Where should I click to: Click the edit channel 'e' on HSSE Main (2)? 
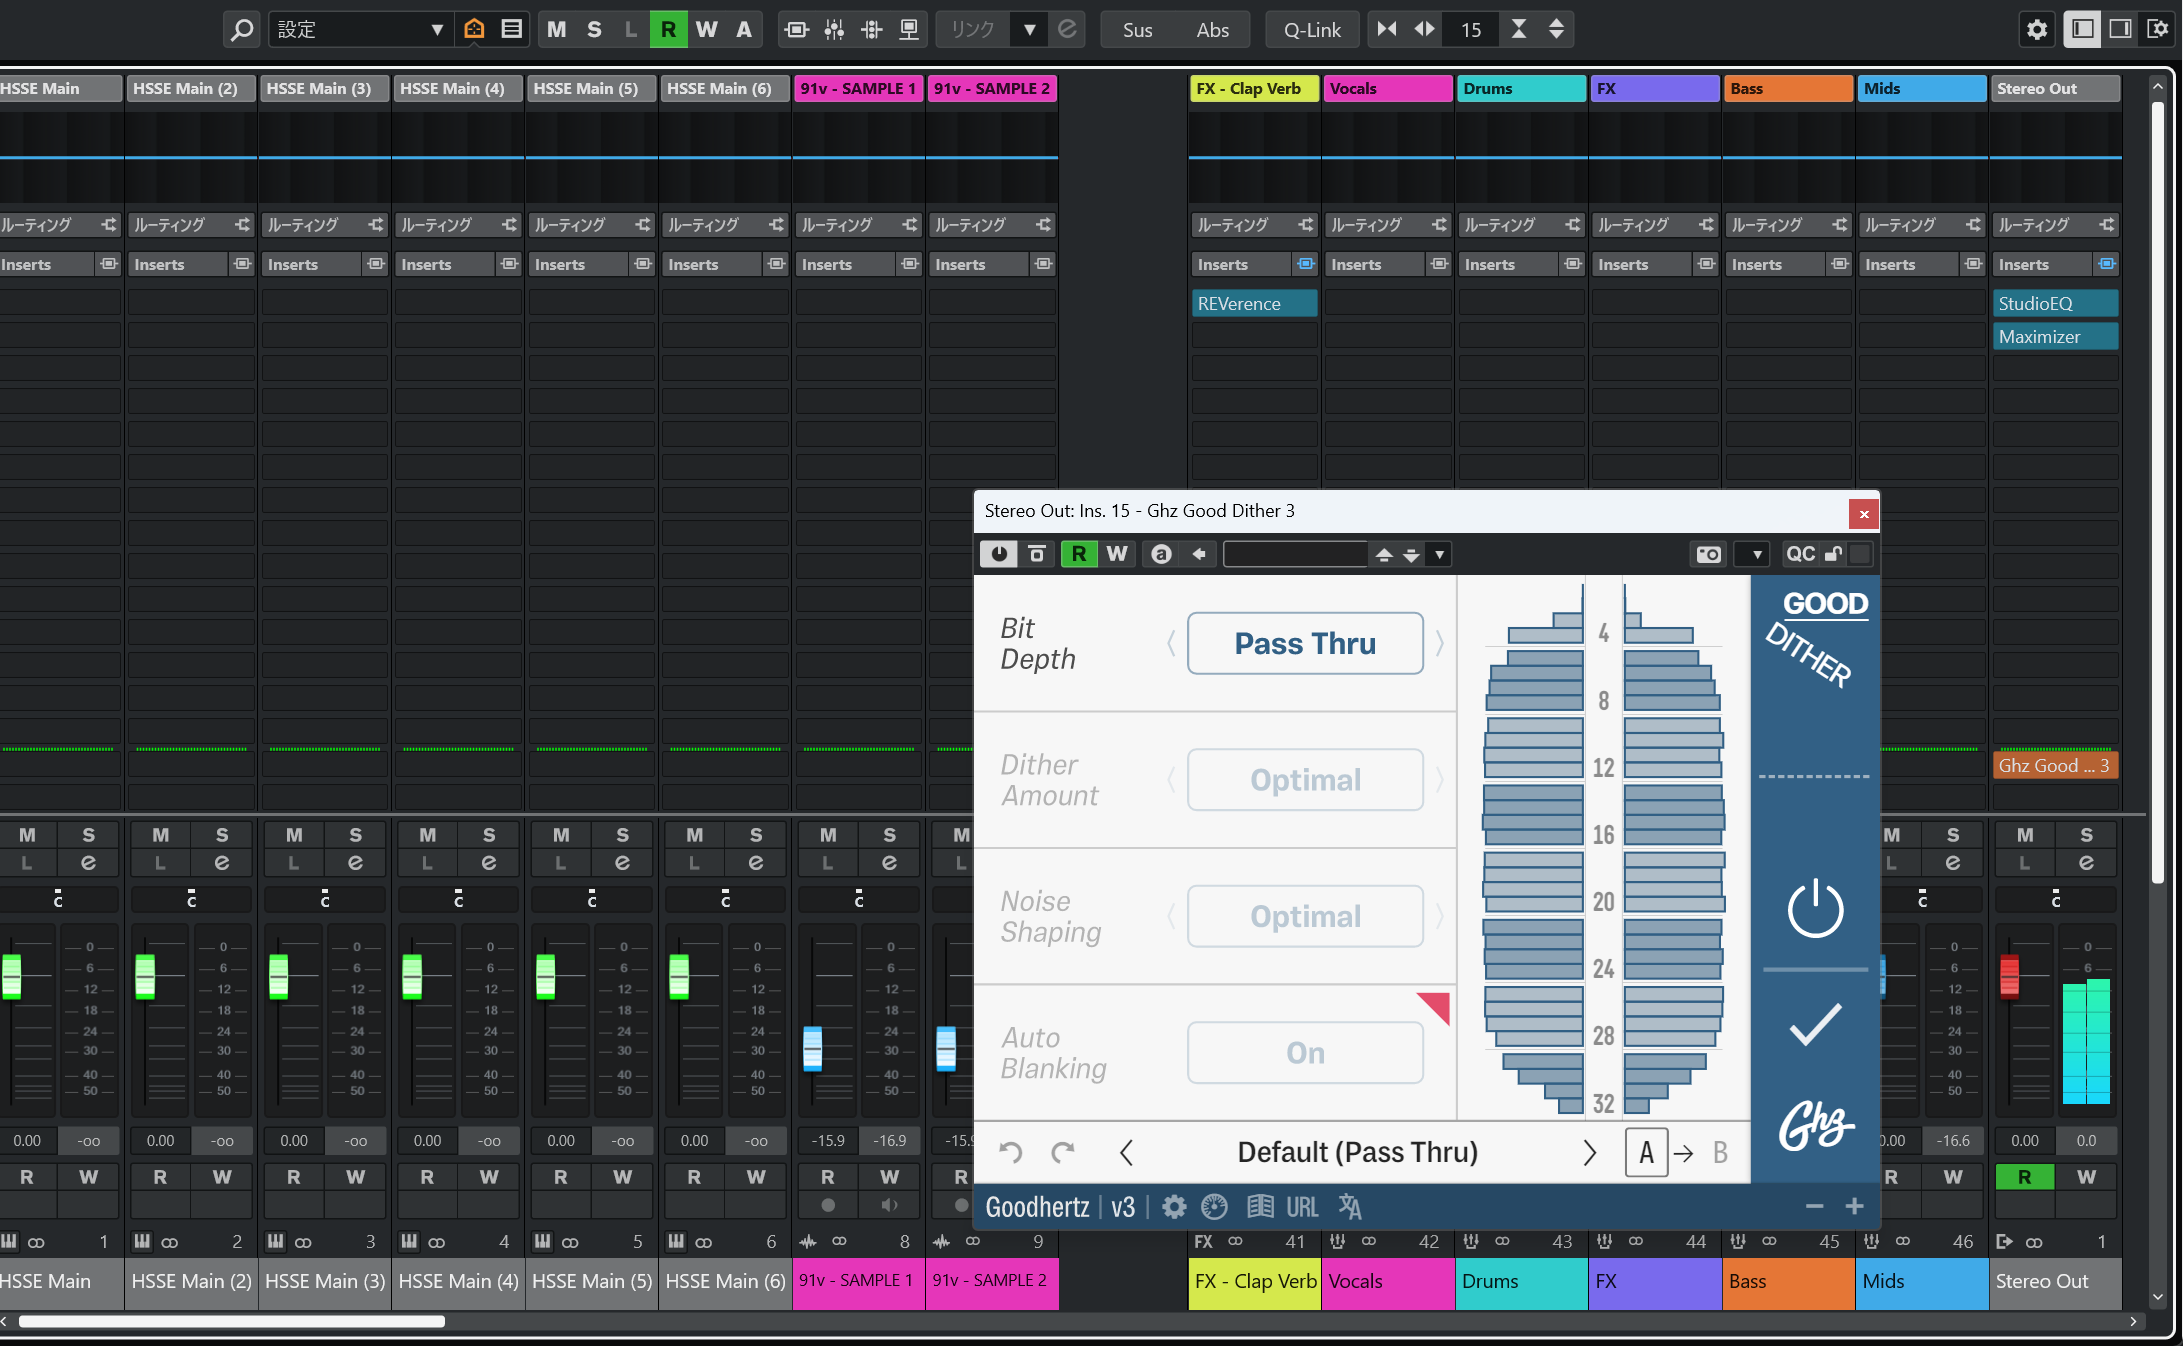(222, 862)
